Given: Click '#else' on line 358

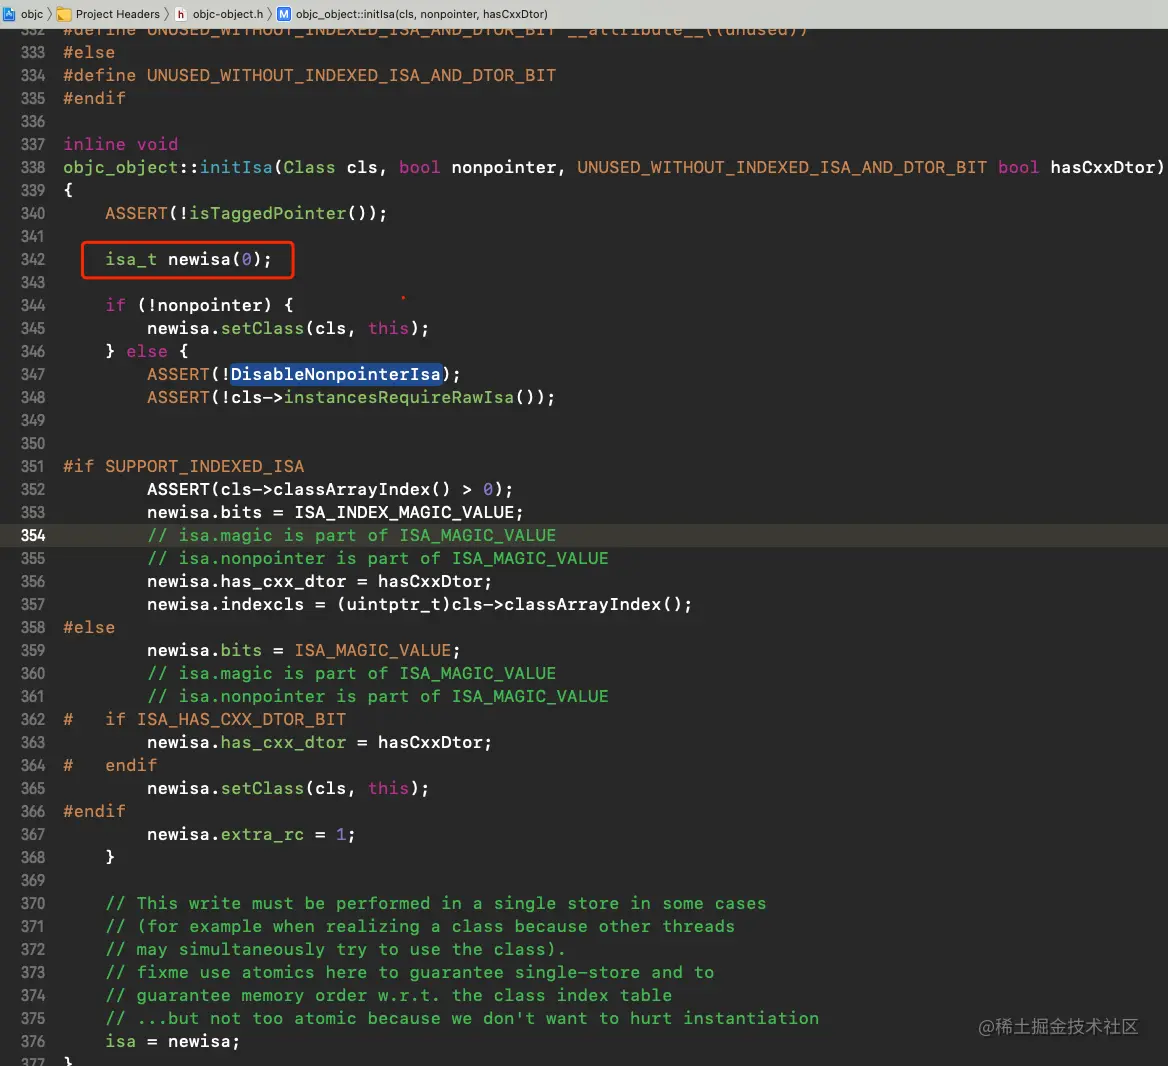Looking at the screenshot, I should 89,627.
